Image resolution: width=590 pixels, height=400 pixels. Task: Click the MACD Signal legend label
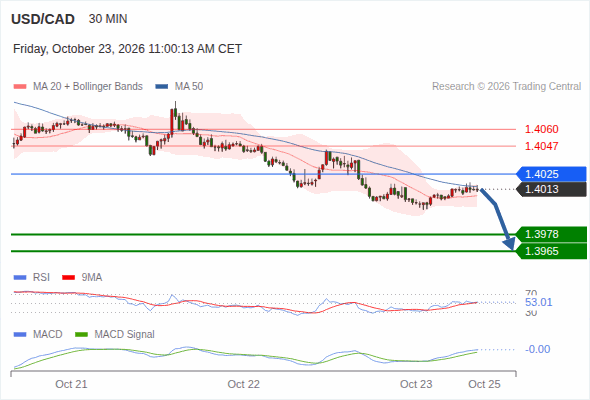(124, 334)
